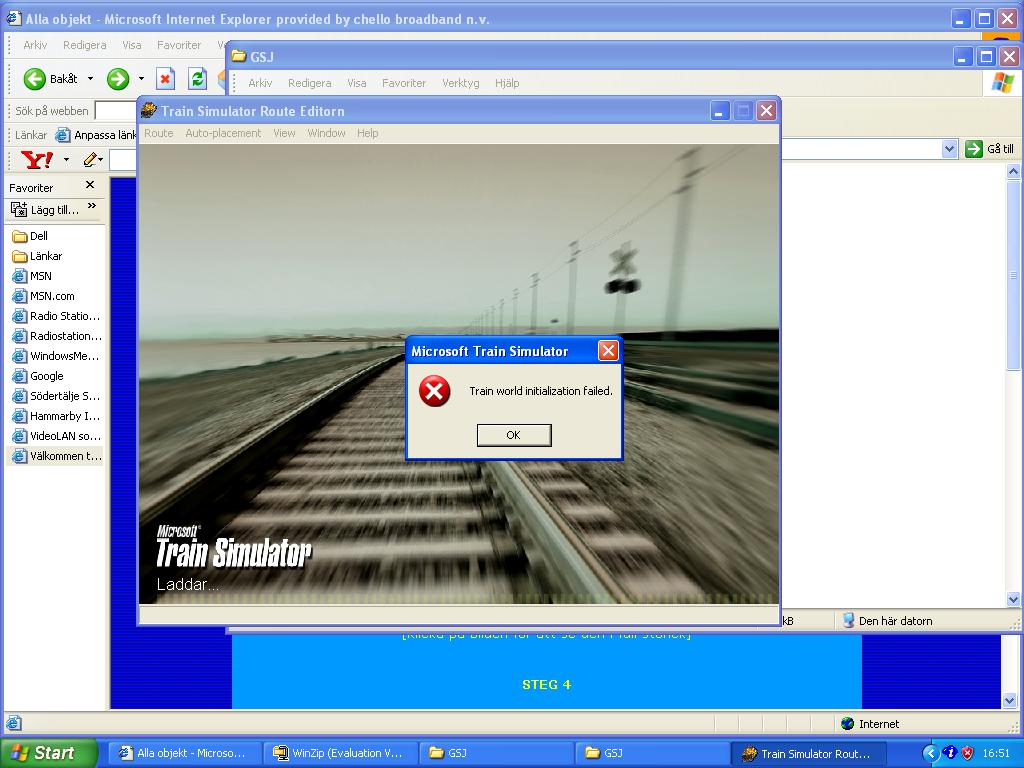Switch to Train Simulator Route Editor taskbar button

click(x=808, y=753)
